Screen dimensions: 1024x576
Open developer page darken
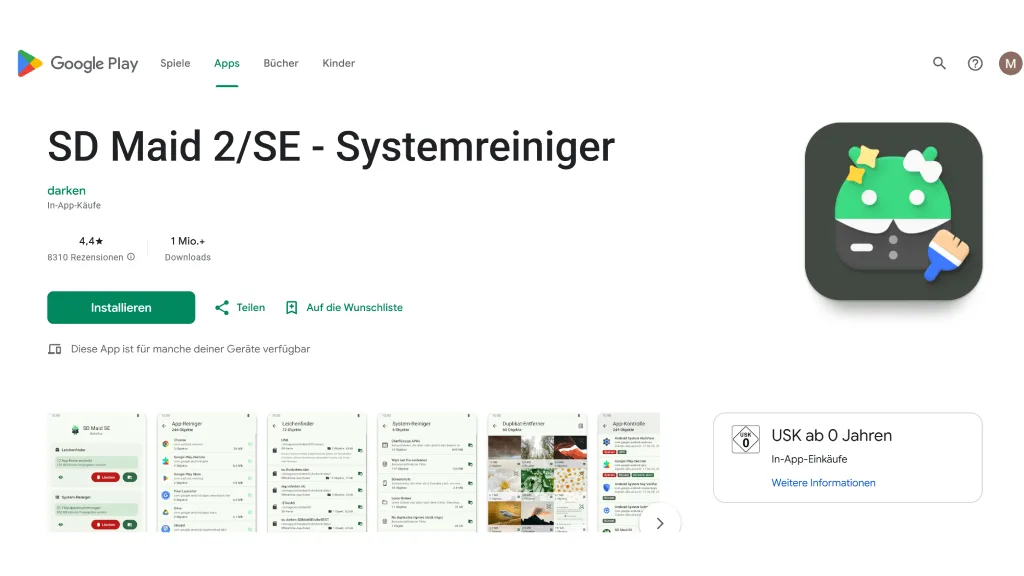point(66,191)
